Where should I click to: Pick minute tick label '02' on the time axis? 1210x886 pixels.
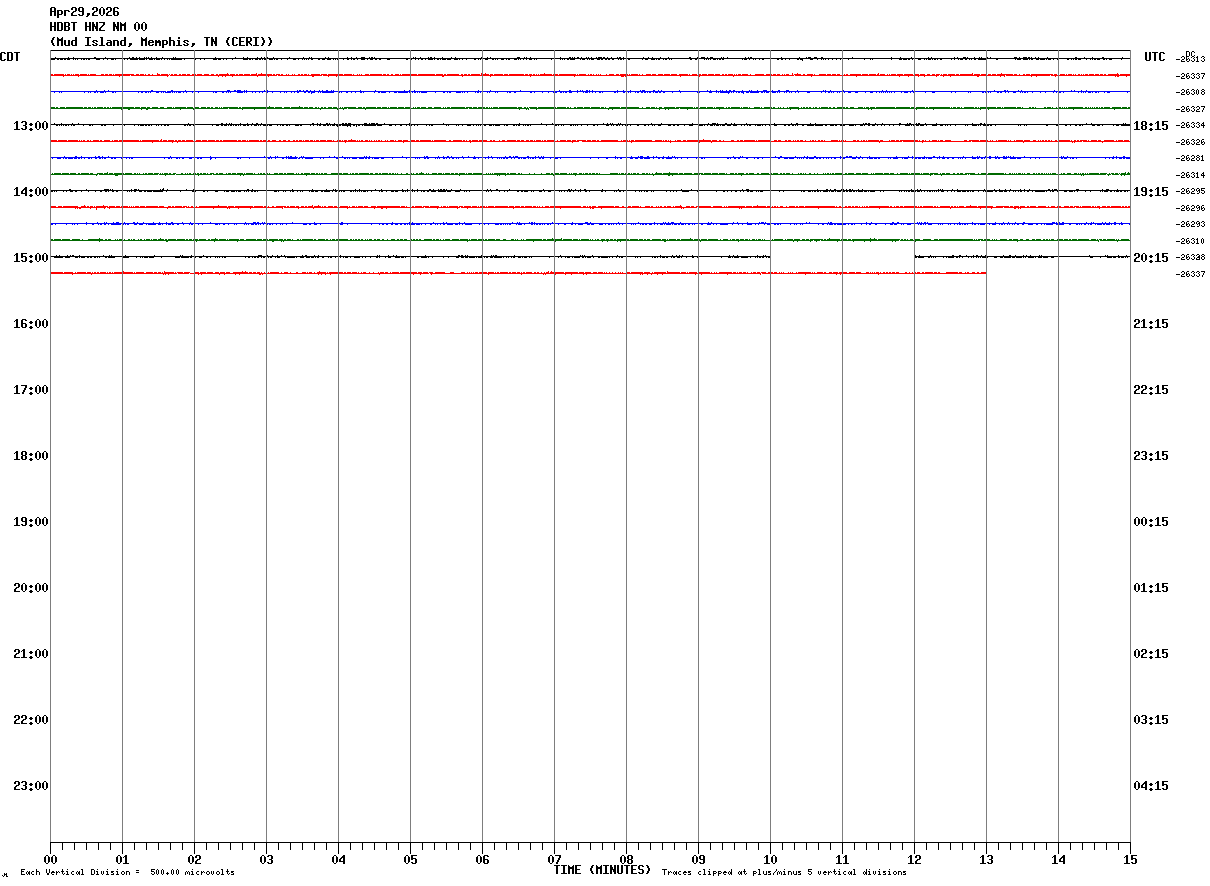194,860
